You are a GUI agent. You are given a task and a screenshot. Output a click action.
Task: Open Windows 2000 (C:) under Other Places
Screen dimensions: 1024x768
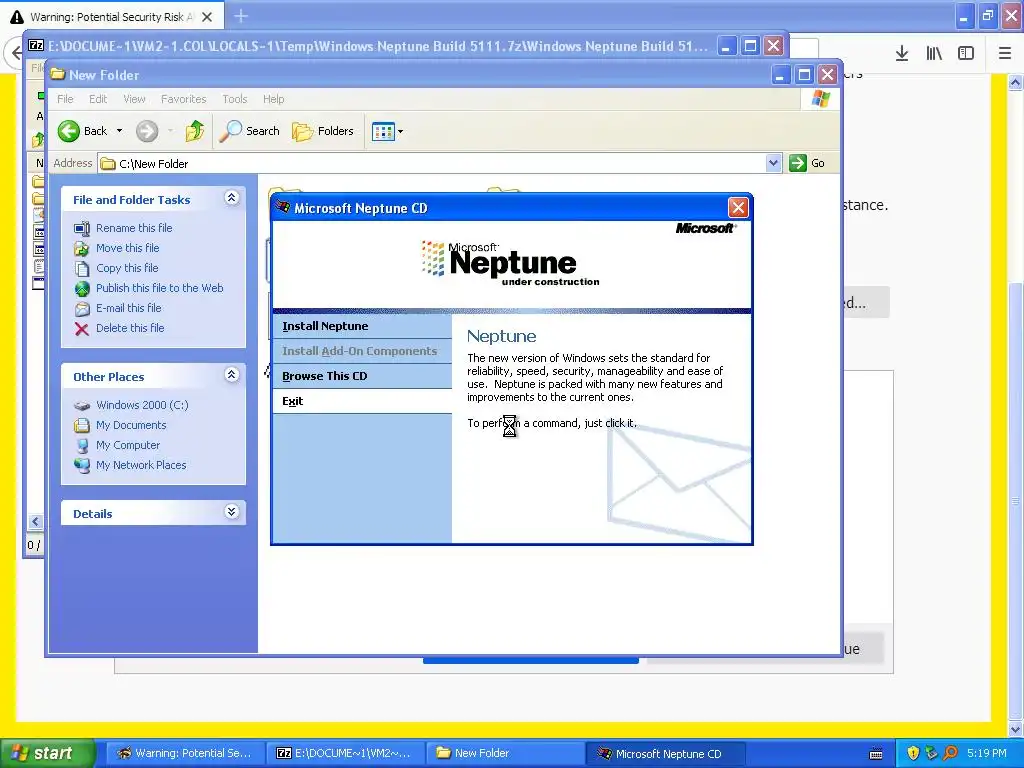pos(142,405)
